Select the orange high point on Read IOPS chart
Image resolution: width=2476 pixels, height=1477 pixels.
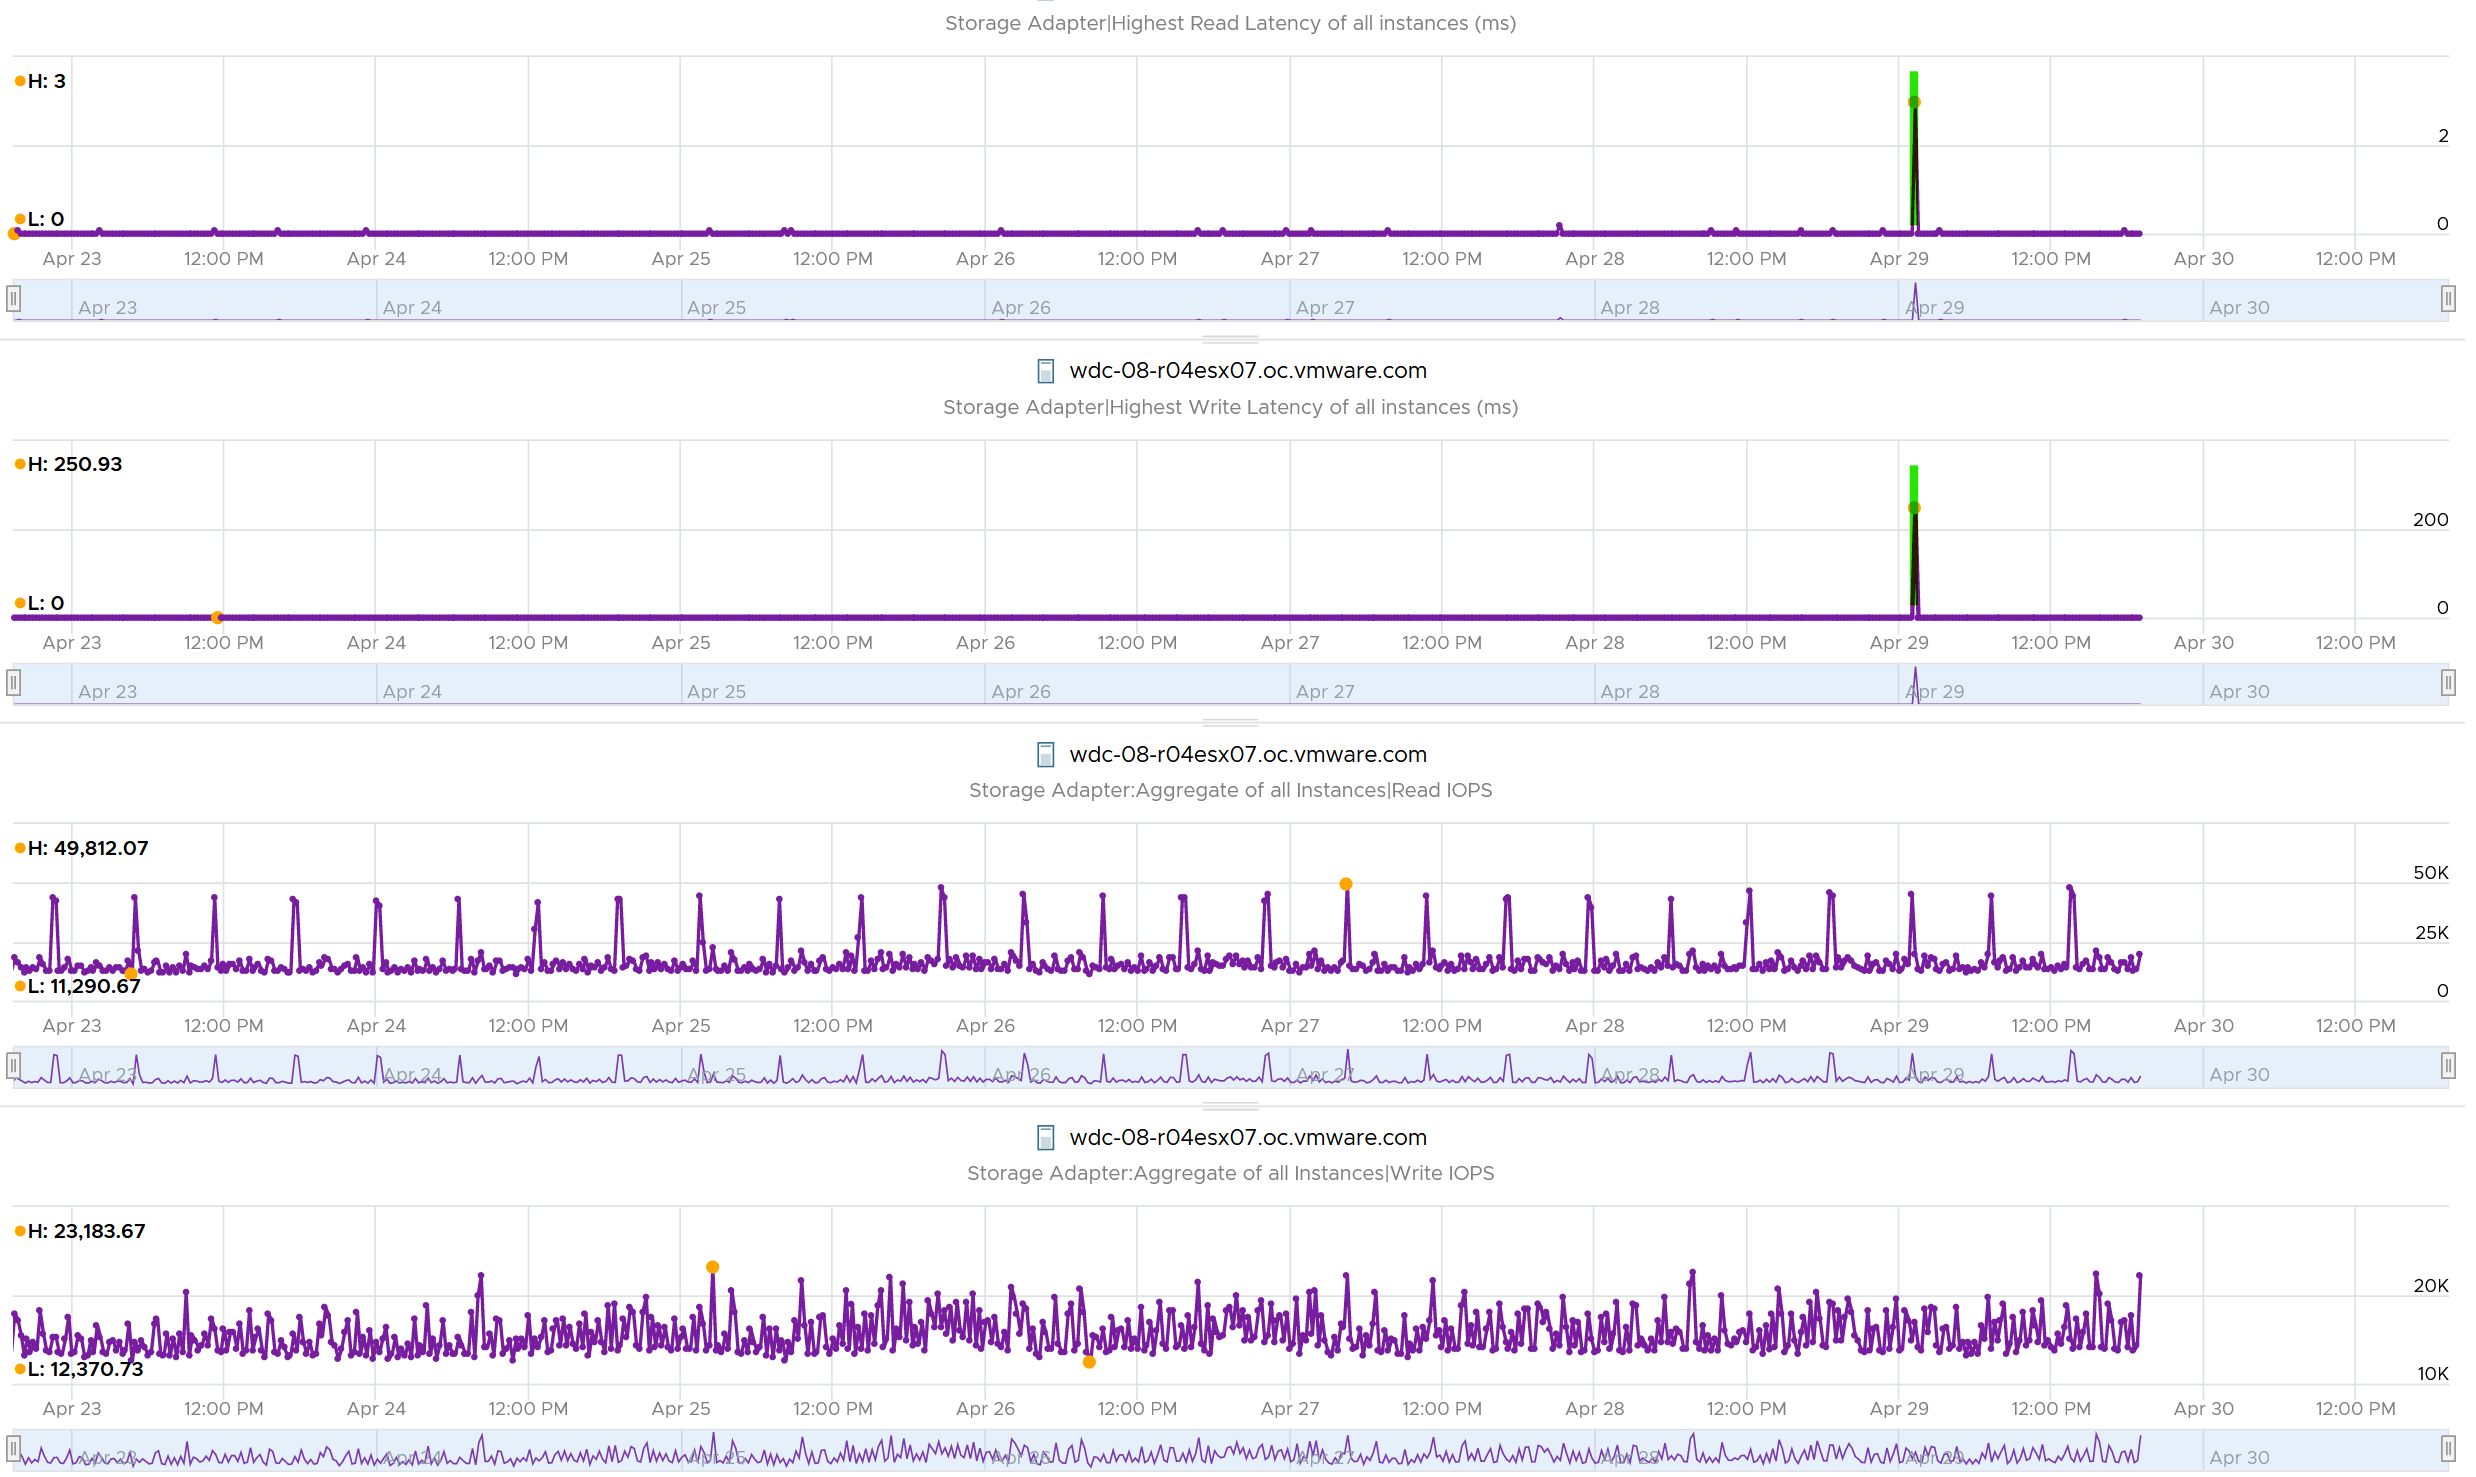coord(1346,885)
